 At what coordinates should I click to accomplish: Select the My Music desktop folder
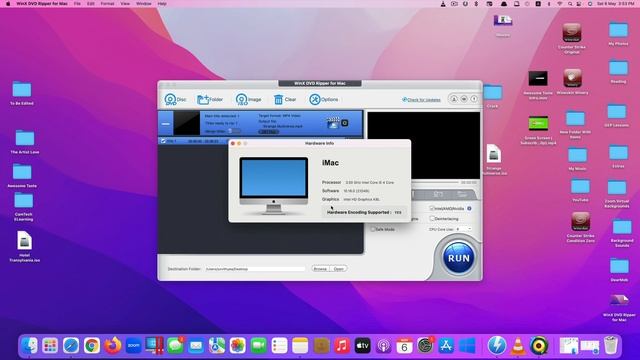[577, 159]
